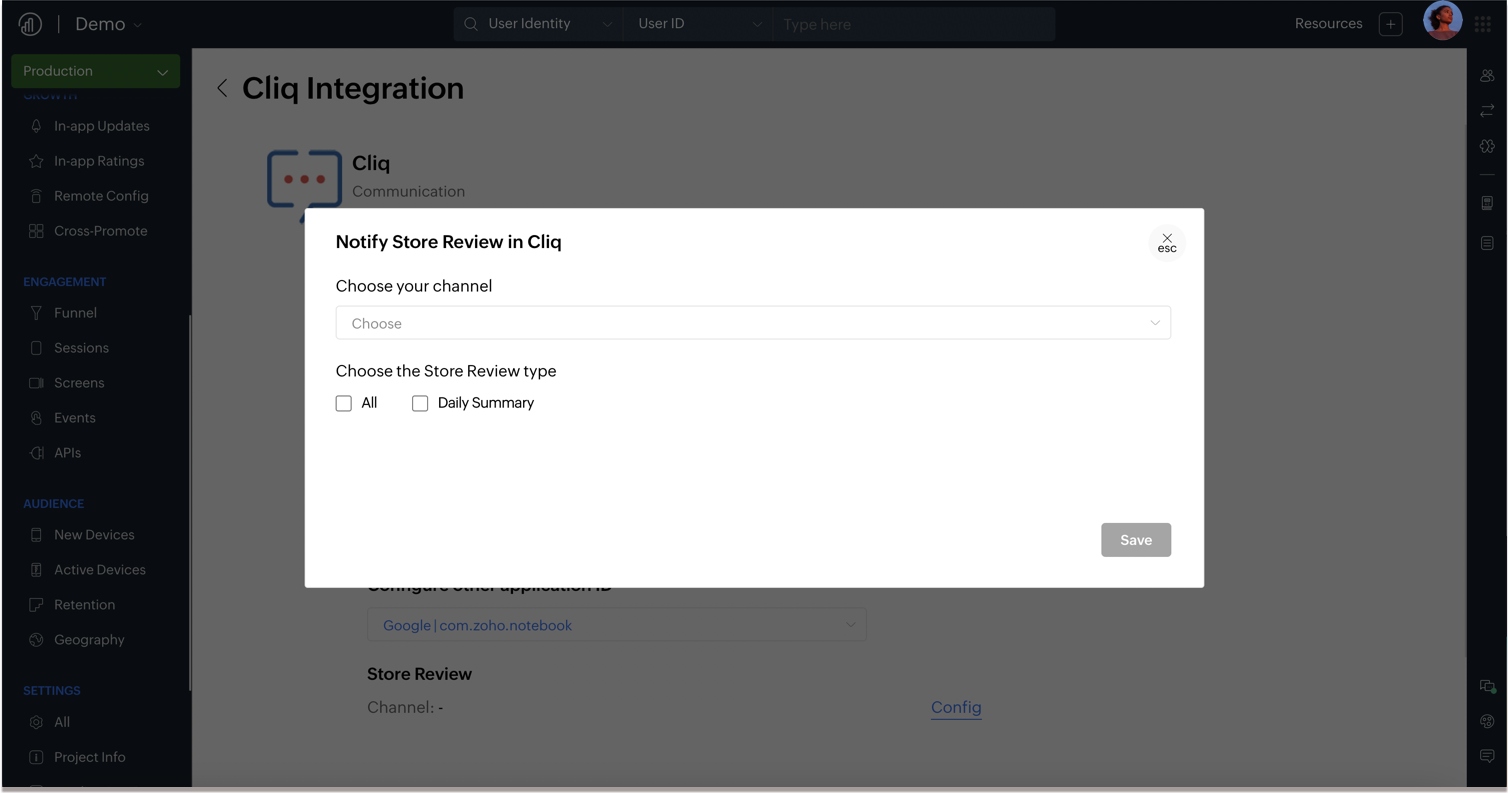Click the Active Devices icon
This screenshot has height=793, width=1508.
click(x=36, y=570)
